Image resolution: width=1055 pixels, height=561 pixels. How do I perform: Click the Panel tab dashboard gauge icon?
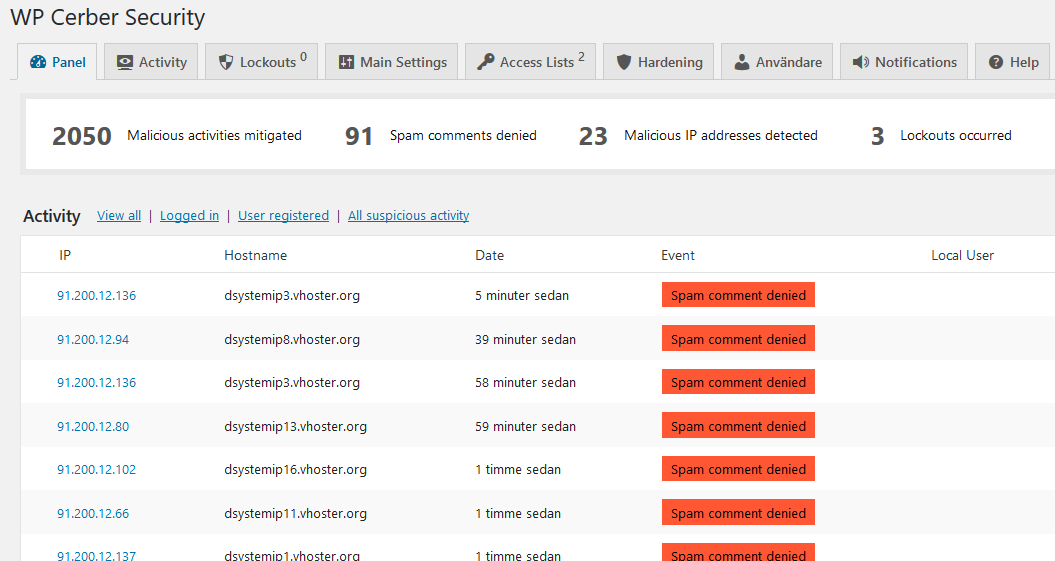39,62
